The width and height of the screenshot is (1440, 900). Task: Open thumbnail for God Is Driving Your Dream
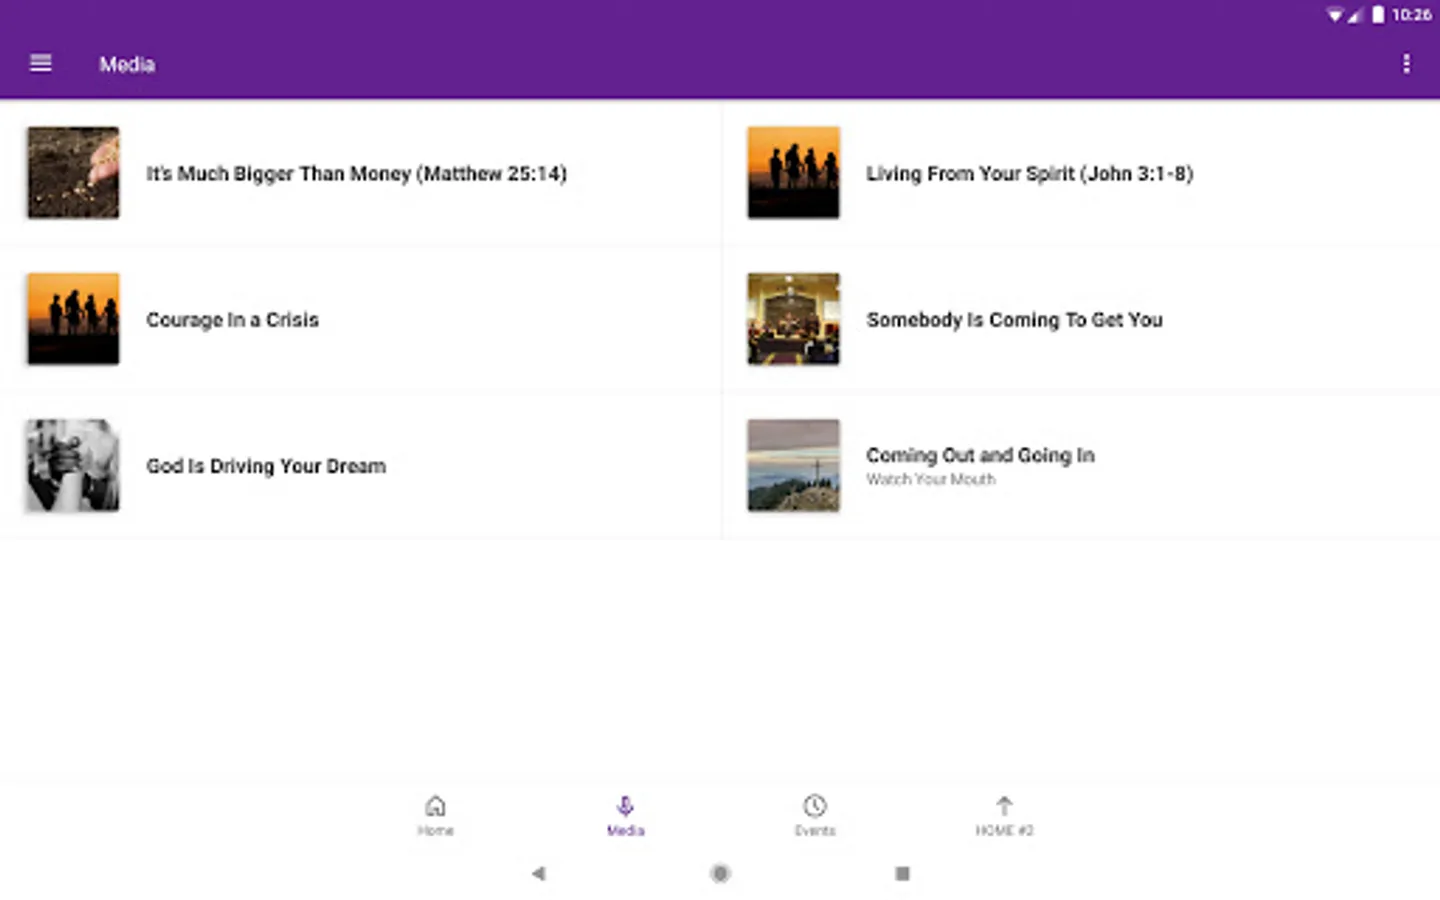point(73,465)
